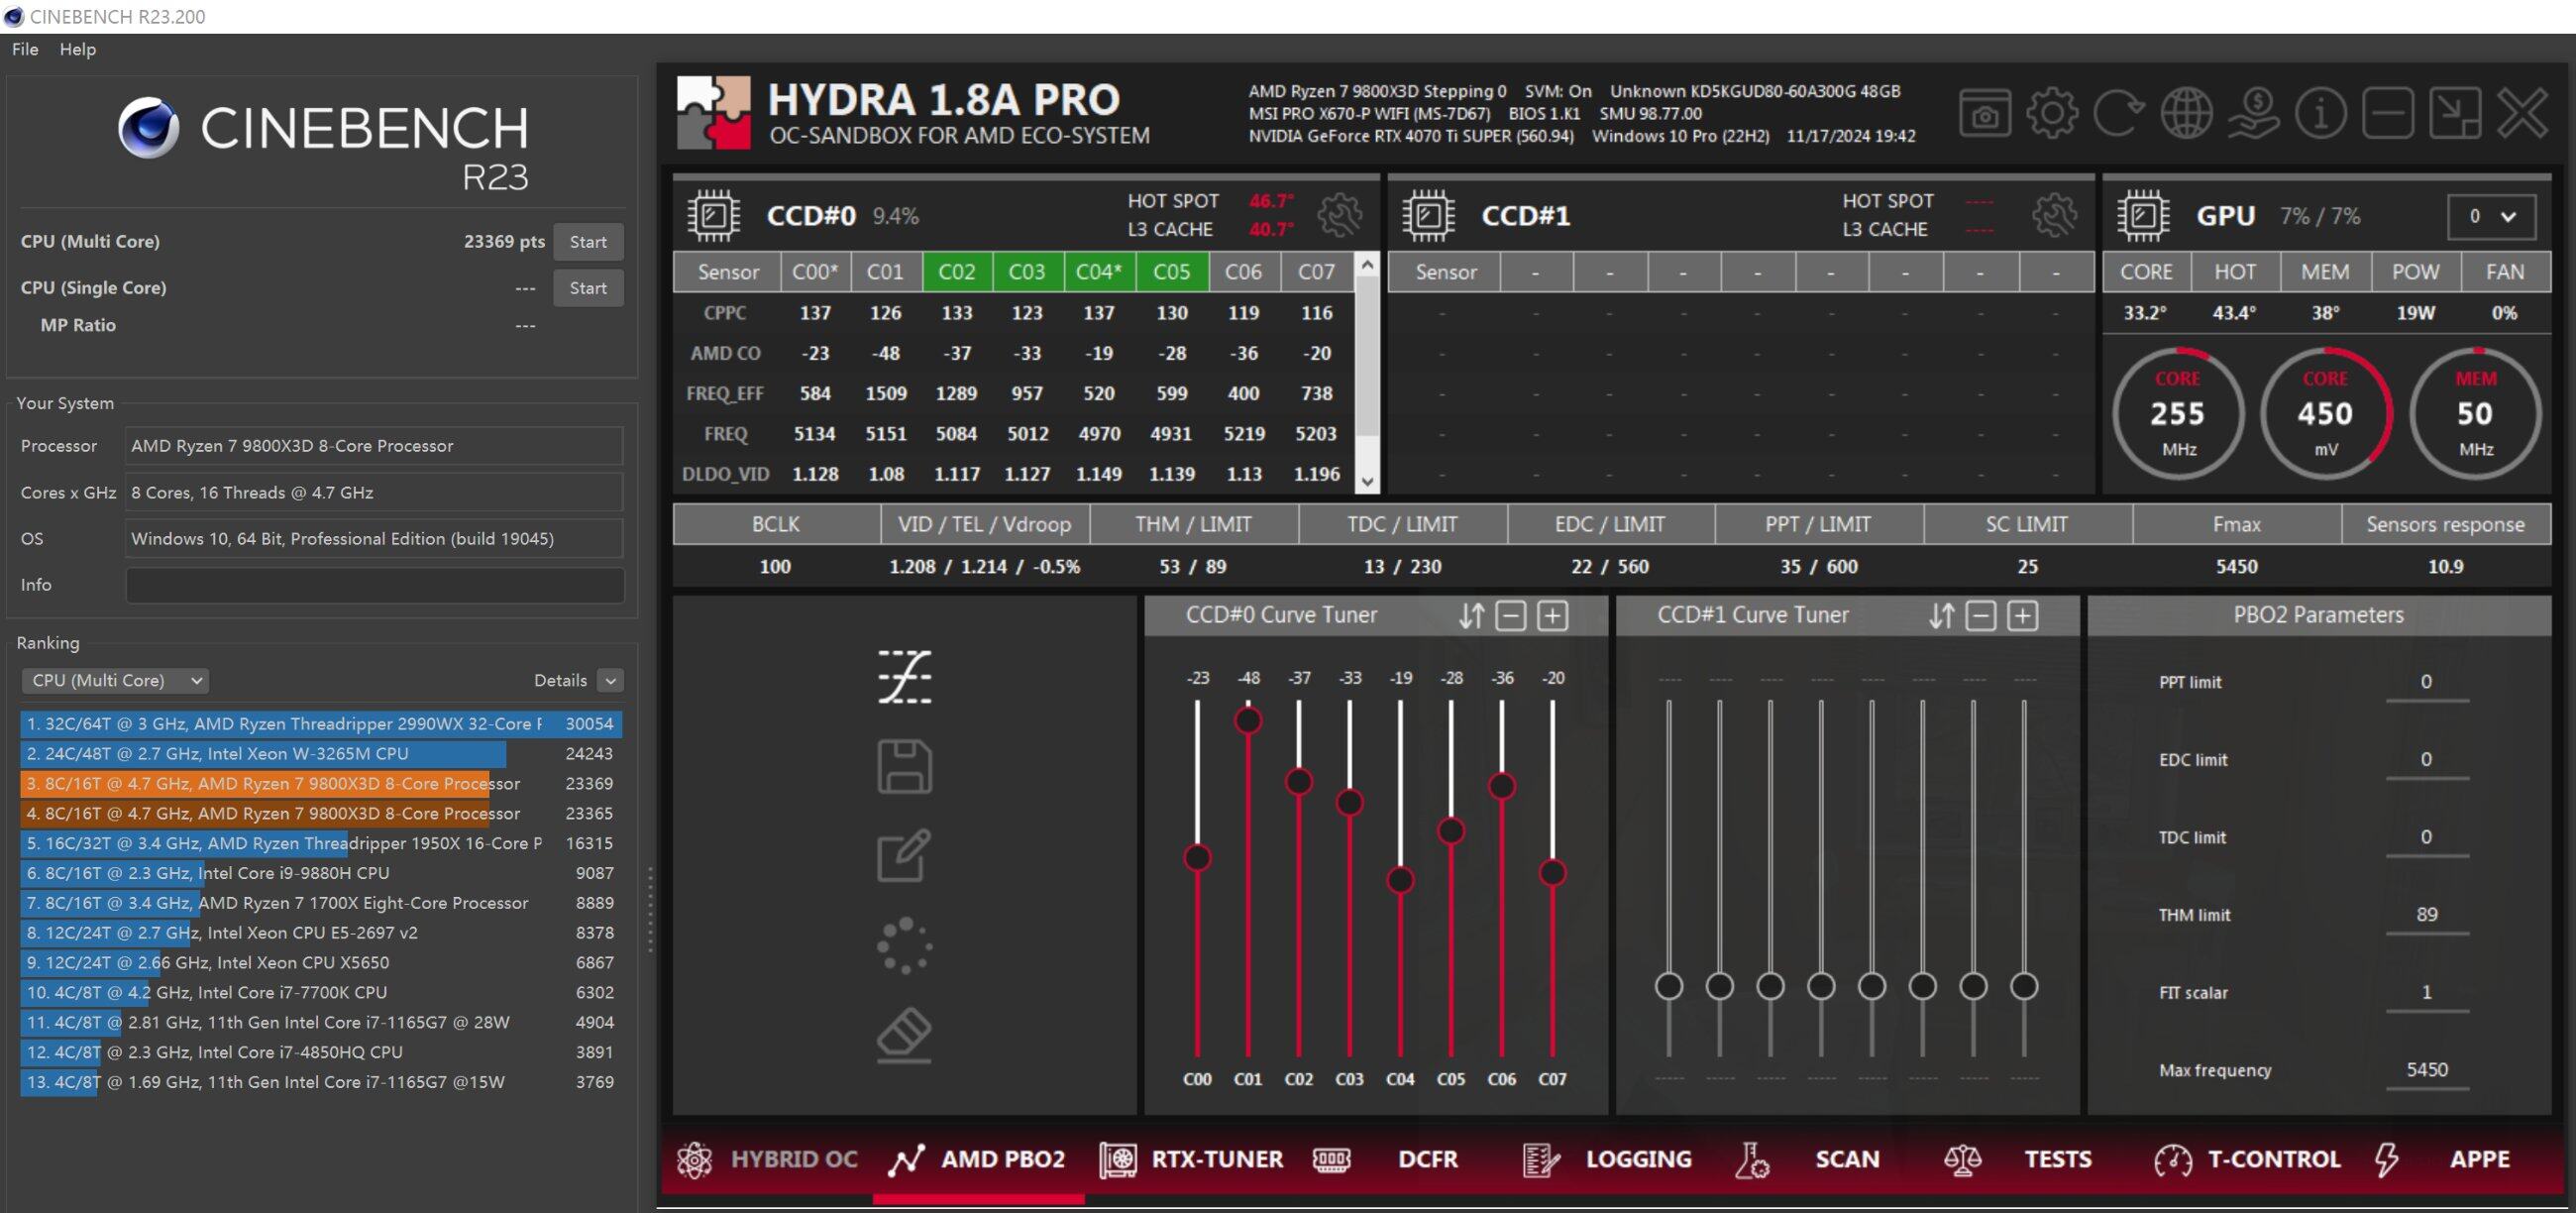Toggle core C07 column header

(1317, 272)
